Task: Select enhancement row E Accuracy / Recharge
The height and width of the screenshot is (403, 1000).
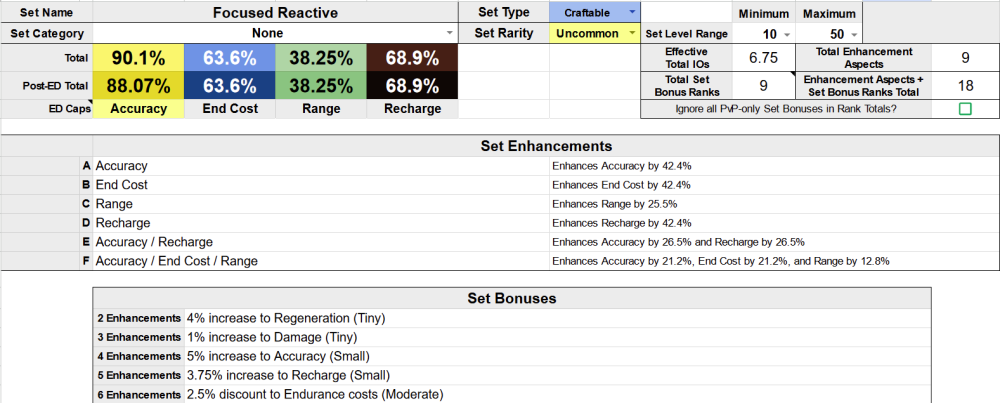Action: tap(320, 242)
